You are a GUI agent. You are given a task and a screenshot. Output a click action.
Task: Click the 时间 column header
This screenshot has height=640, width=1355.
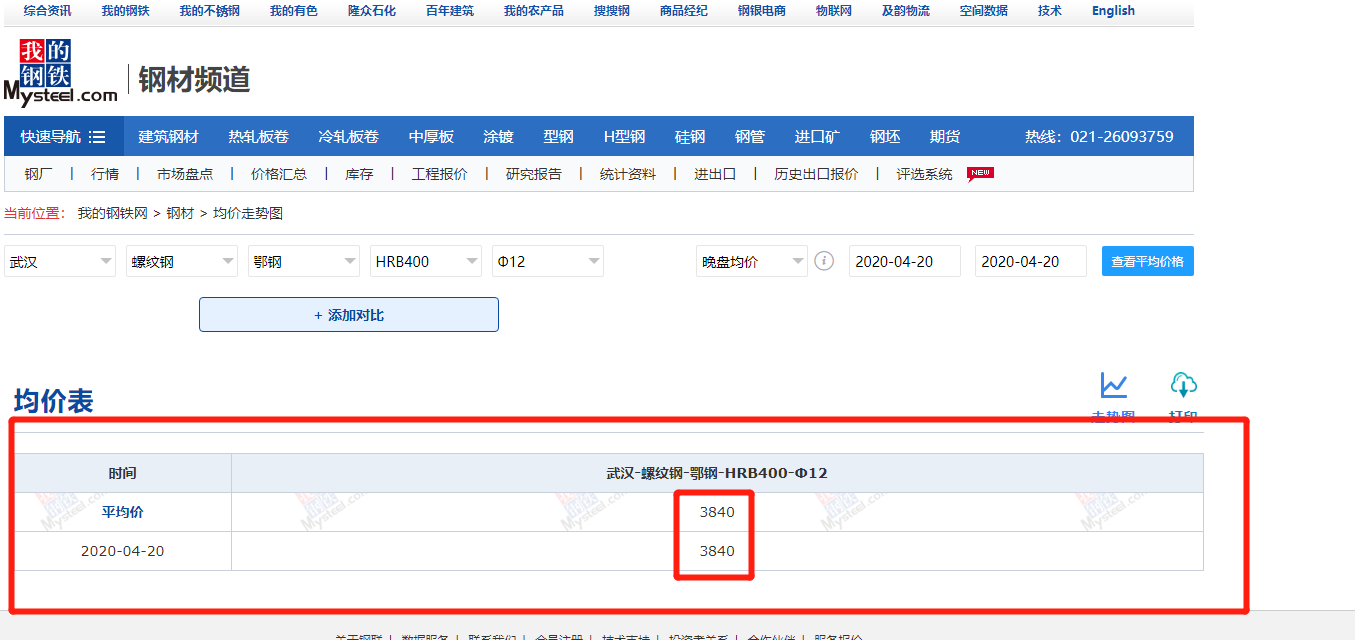pyautogui.click(x=123, y=473)
